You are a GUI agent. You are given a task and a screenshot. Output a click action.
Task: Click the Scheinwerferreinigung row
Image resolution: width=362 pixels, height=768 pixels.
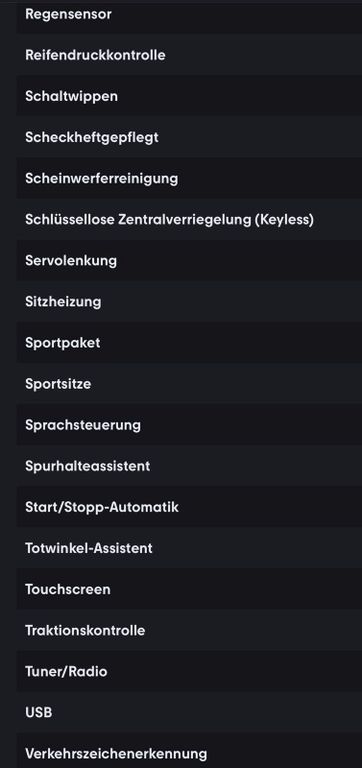[189, 178]
